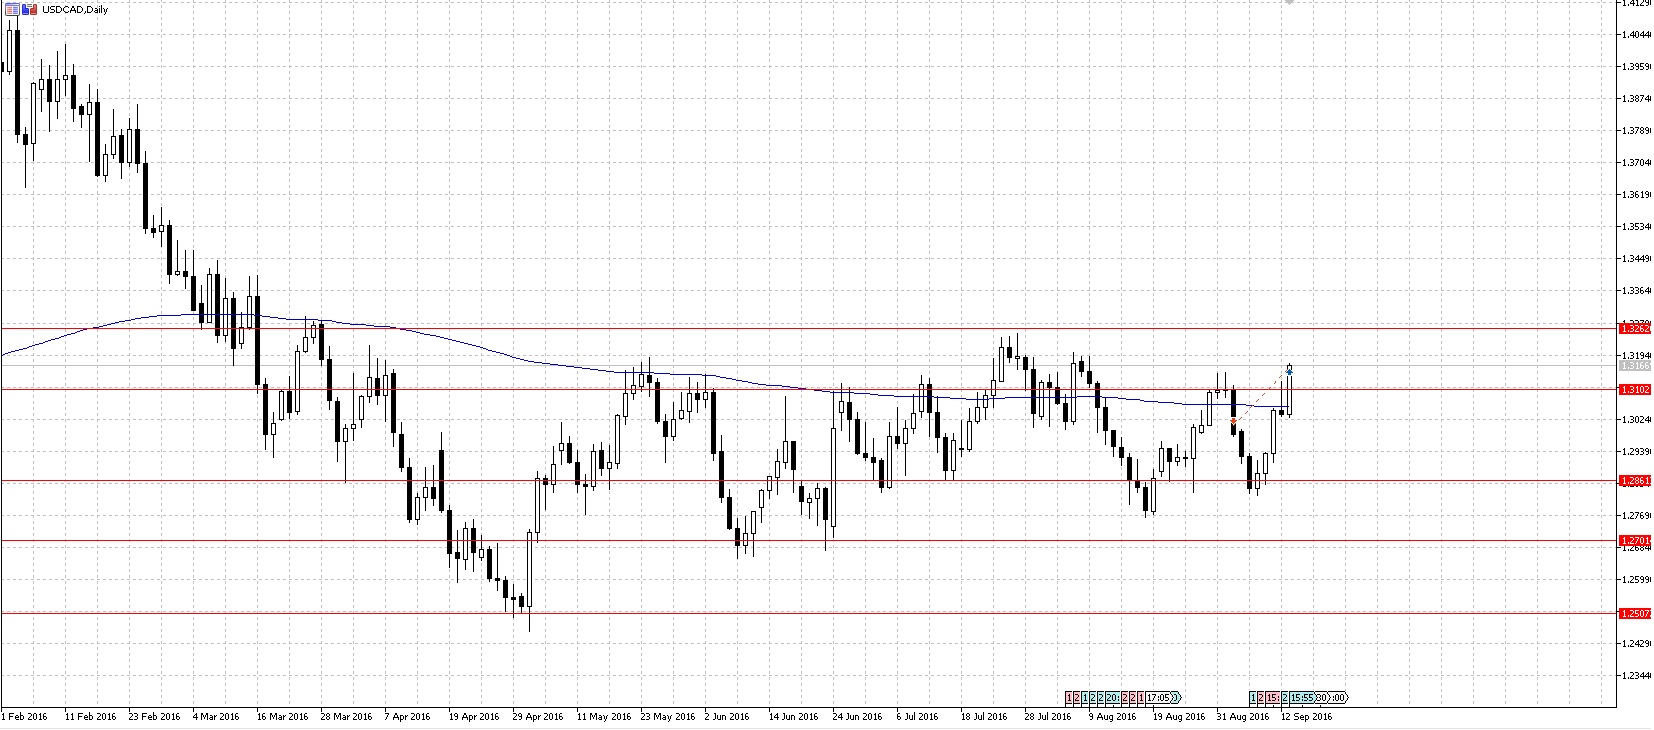Open the Depth of Market icon
The height and width of the screenshot is (730, 1654).
(x=29, y=10)
